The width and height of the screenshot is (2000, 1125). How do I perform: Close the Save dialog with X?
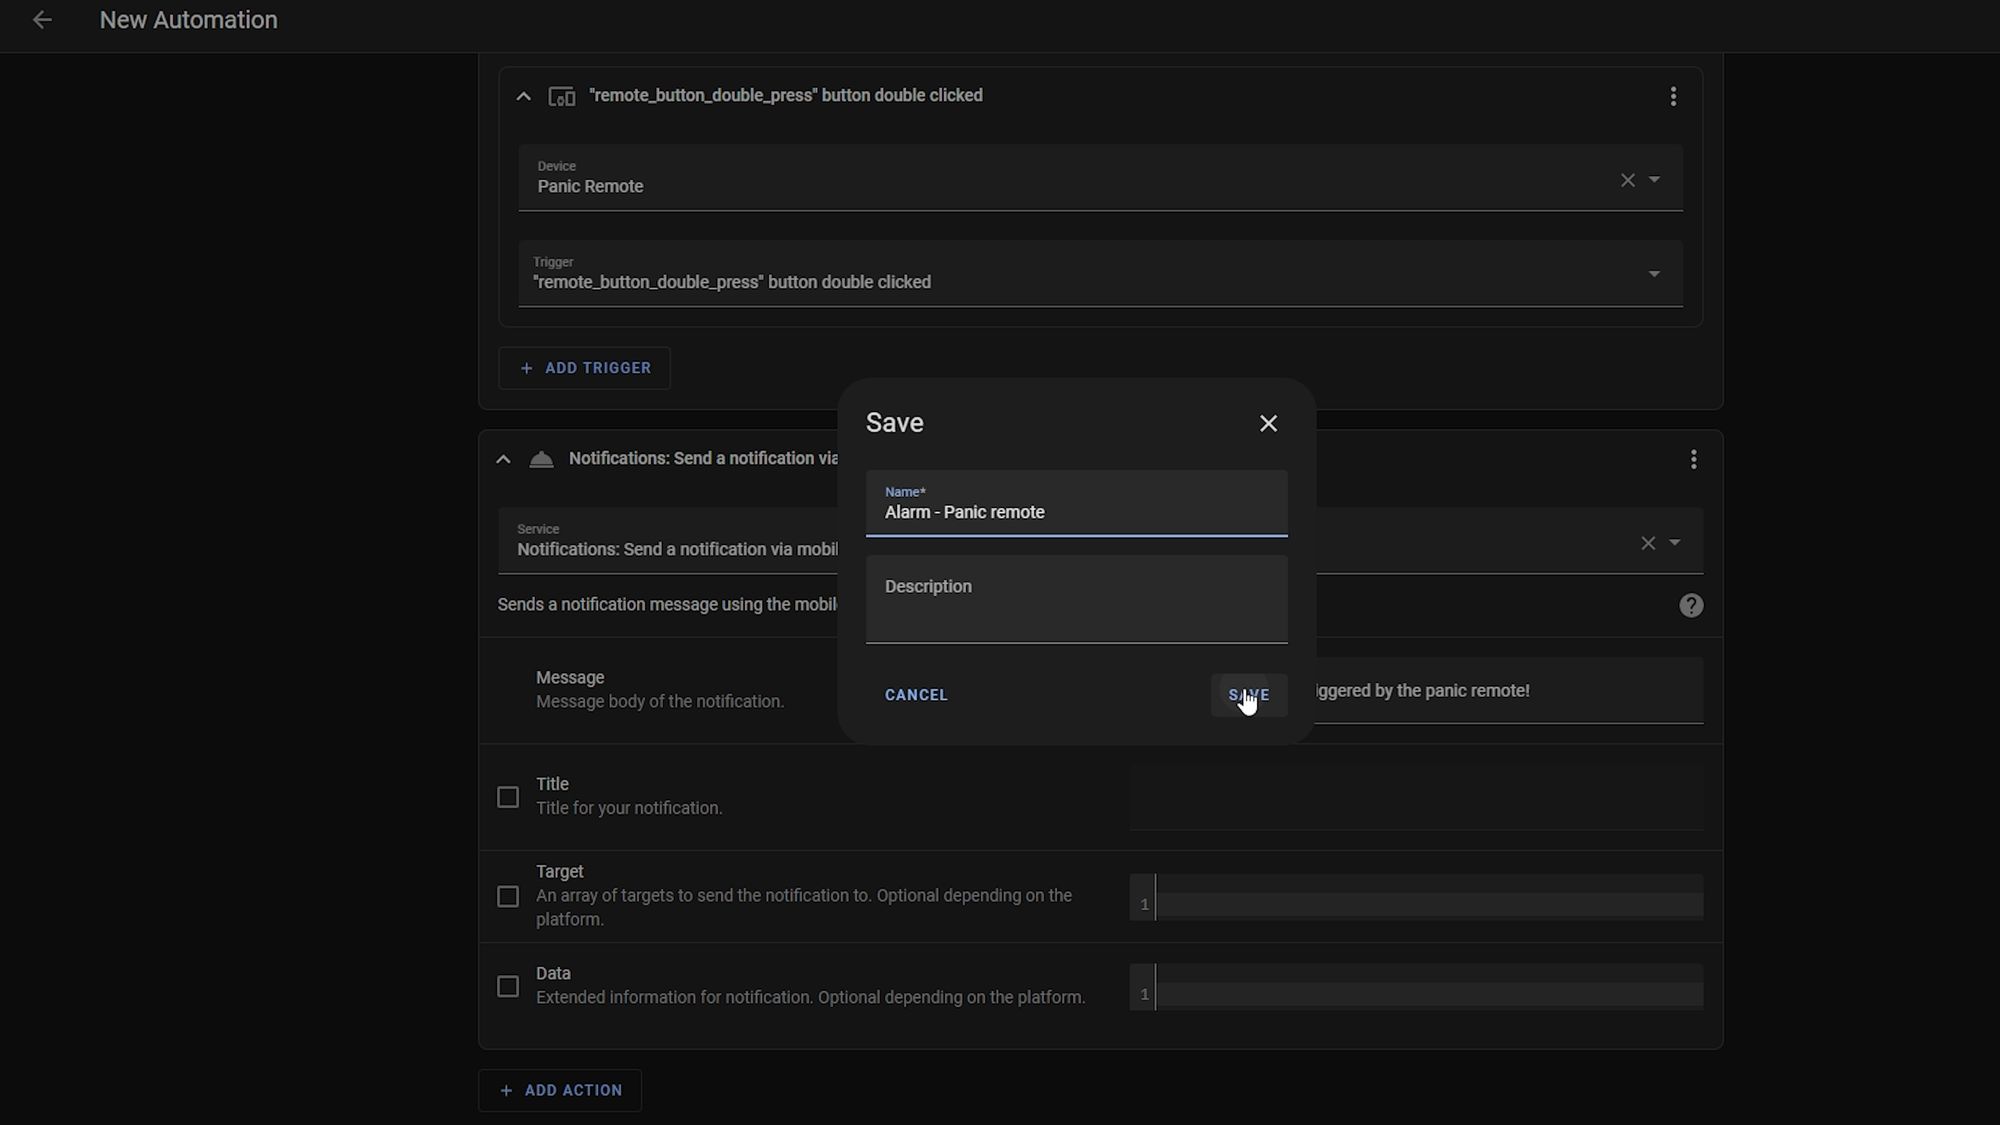coord(1268,423)
